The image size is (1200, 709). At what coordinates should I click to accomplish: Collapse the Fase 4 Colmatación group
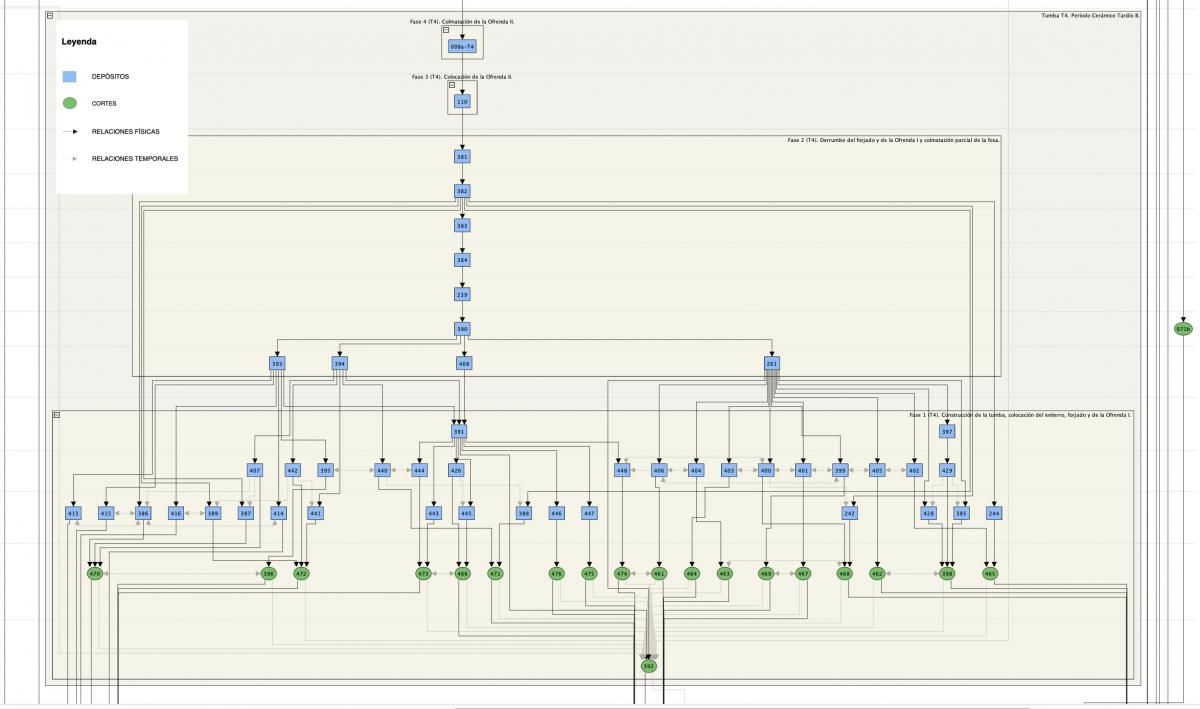click(446, 30)
